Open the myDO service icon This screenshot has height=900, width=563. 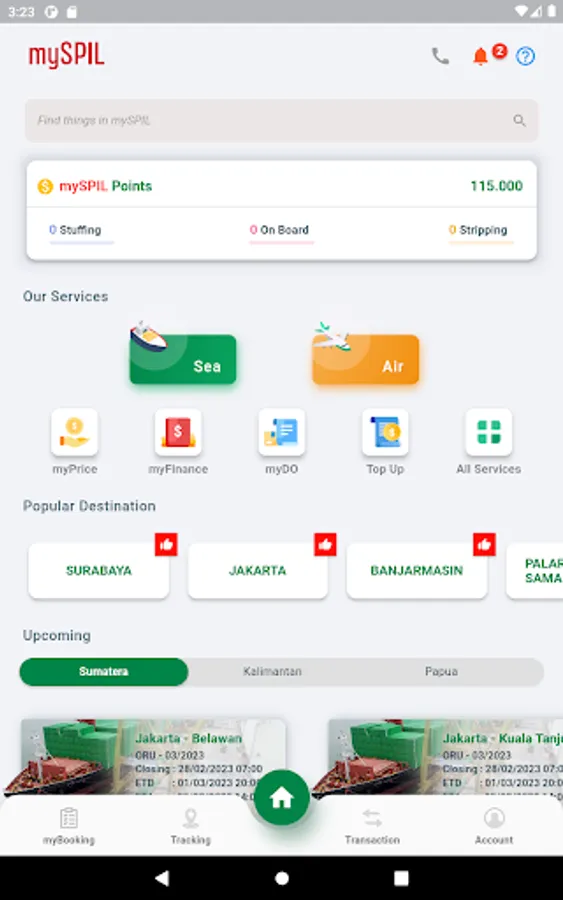[281, 432]
